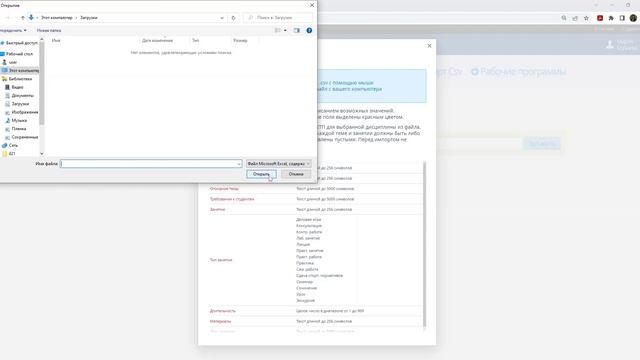Click the Новая папка button
The image size is (640, 360).
click(49, 30)
